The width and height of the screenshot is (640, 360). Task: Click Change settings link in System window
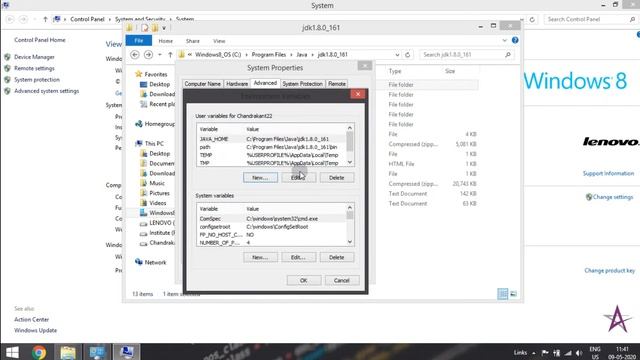coord(613,197)
